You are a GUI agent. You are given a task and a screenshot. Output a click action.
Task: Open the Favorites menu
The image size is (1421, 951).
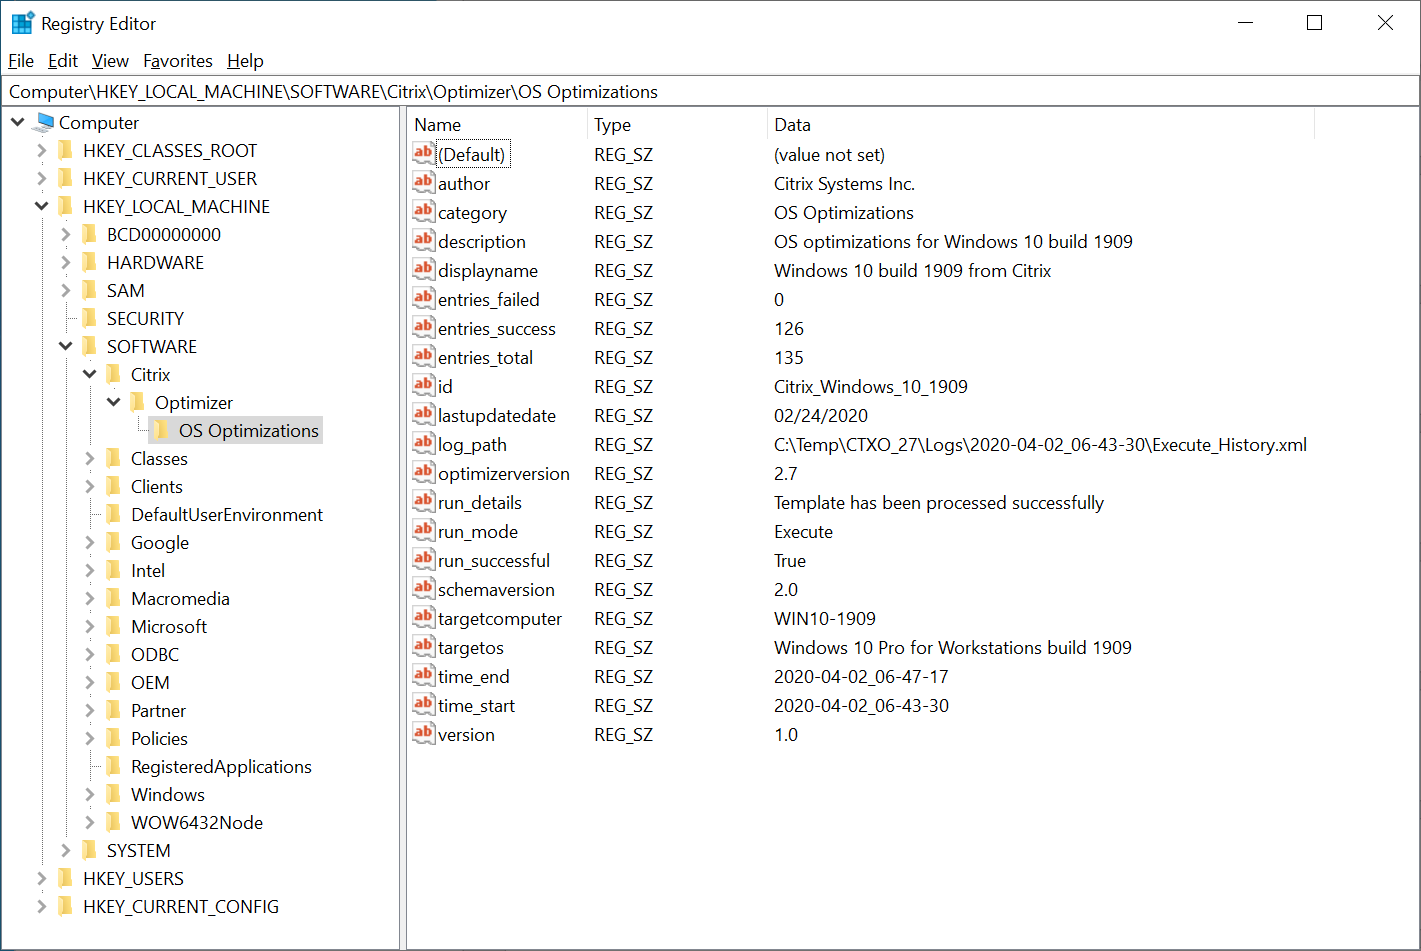177,61
